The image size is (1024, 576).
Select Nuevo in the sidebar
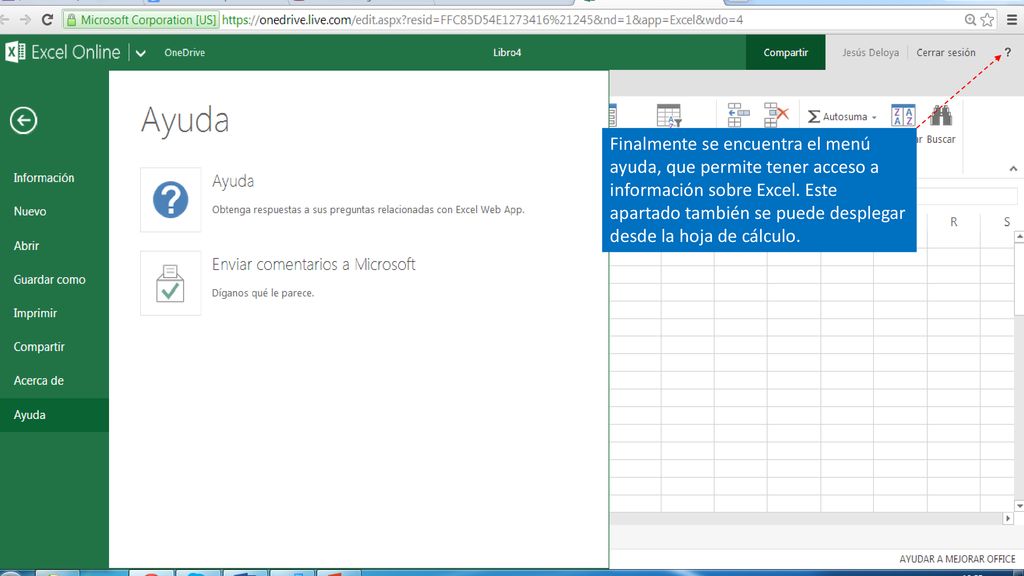point(30,212)
